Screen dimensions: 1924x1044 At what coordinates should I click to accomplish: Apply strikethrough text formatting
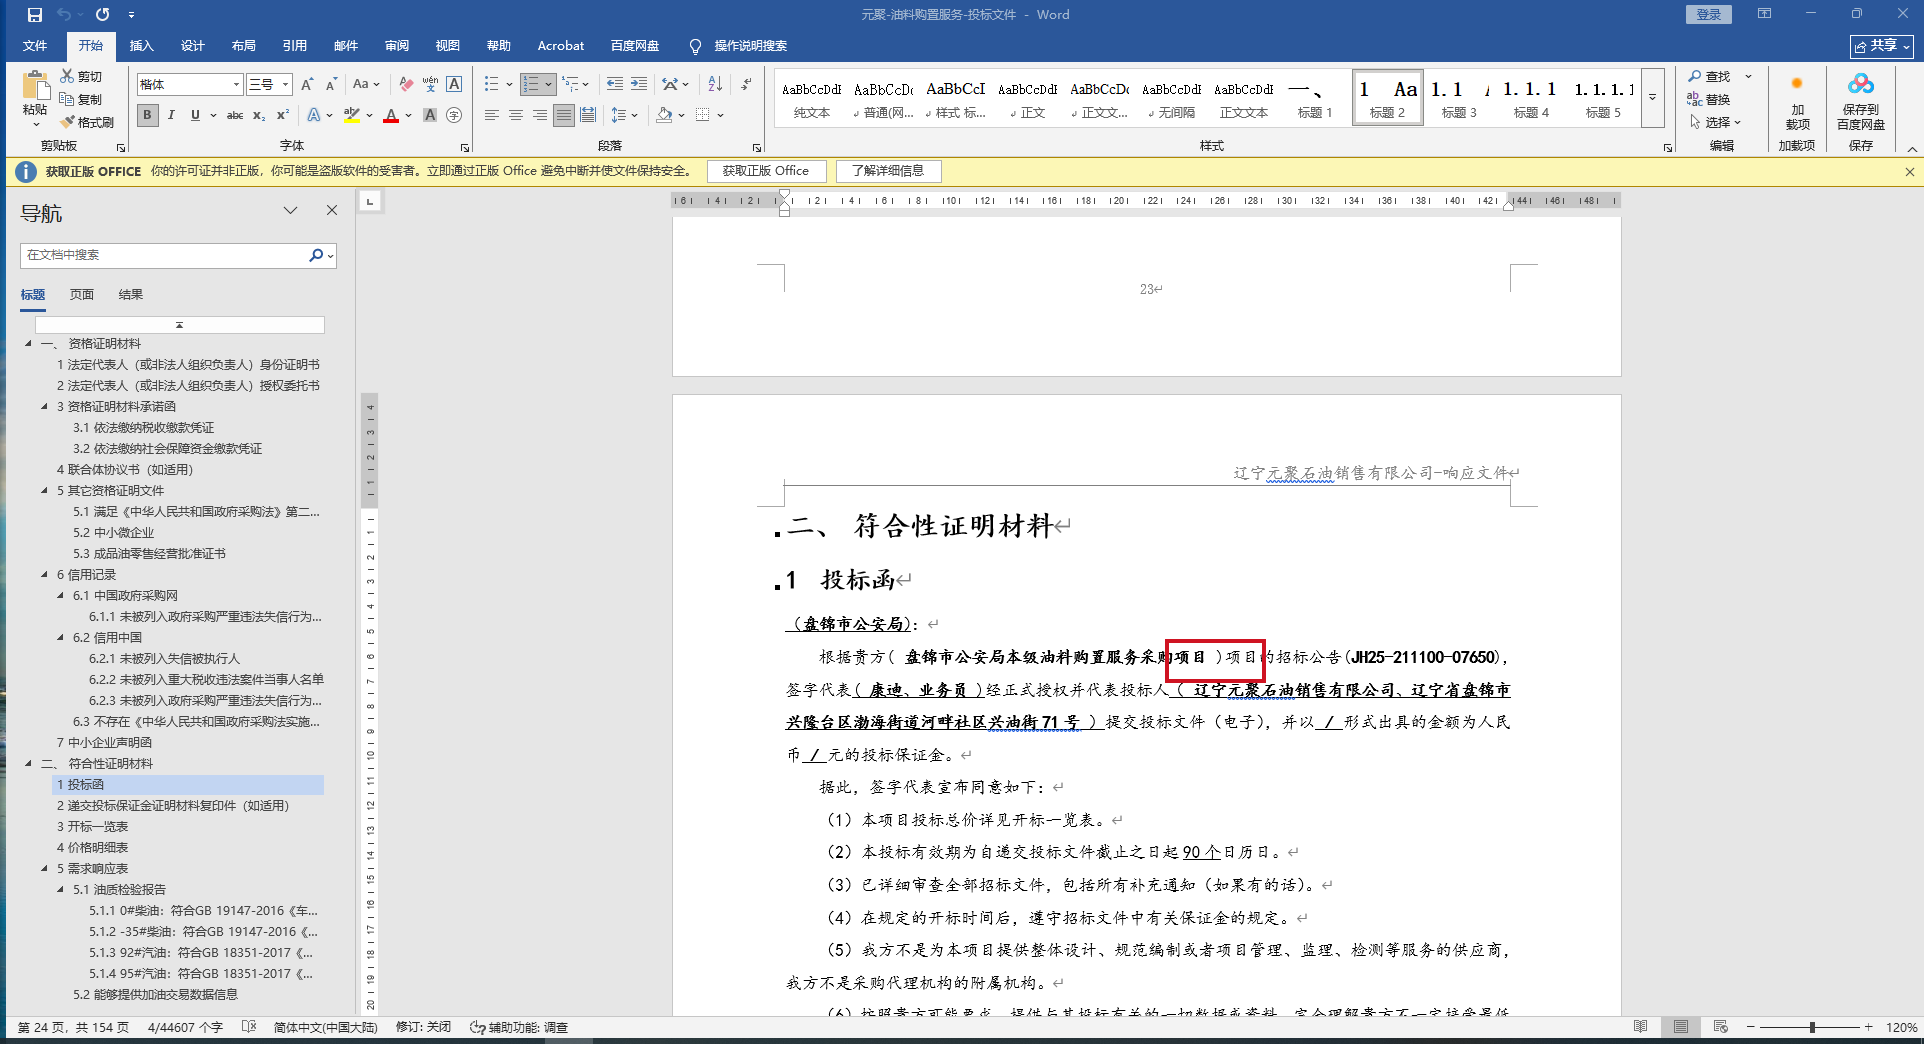pyautogui.click(x=235, y=116)
